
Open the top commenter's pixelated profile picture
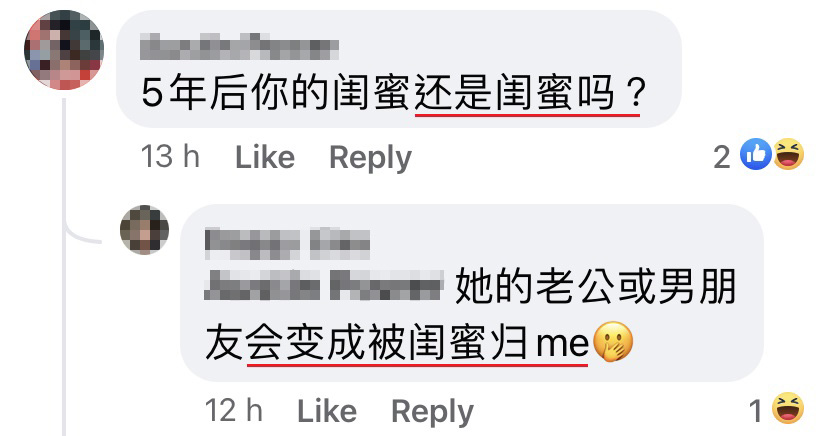[64, 50]
